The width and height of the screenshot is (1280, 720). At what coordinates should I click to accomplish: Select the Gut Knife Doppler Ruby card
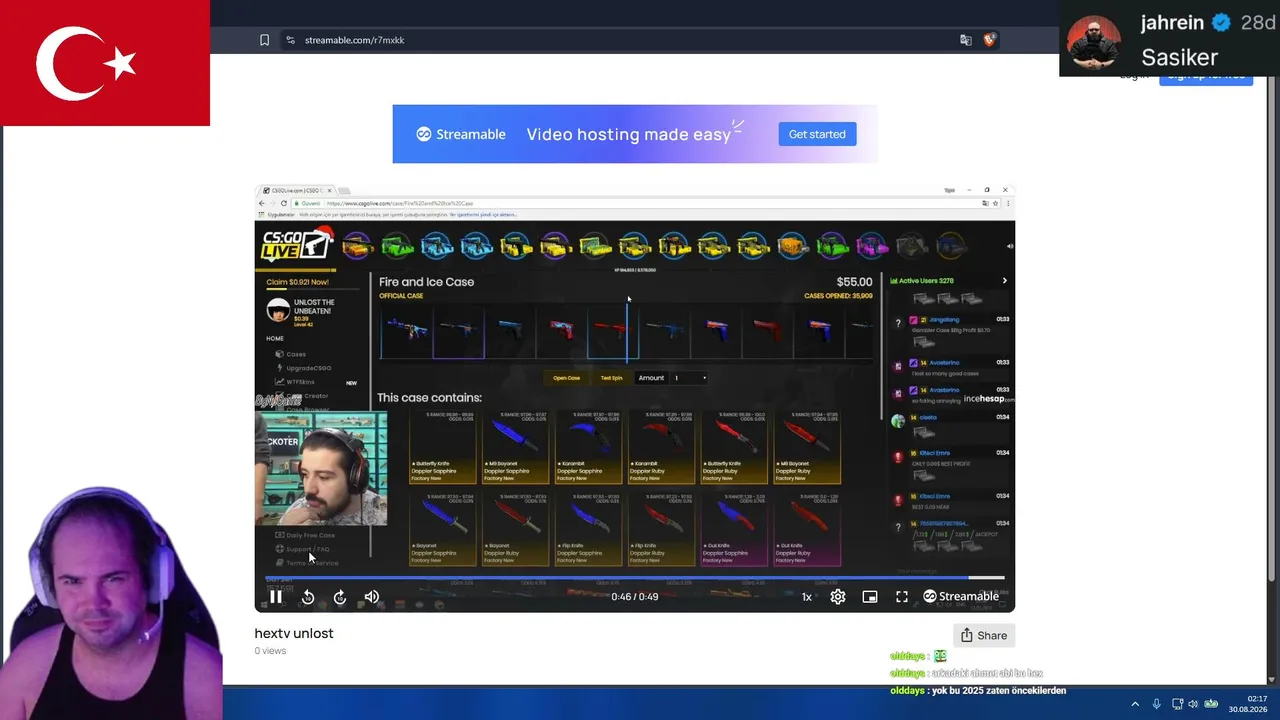pos(807,529)
